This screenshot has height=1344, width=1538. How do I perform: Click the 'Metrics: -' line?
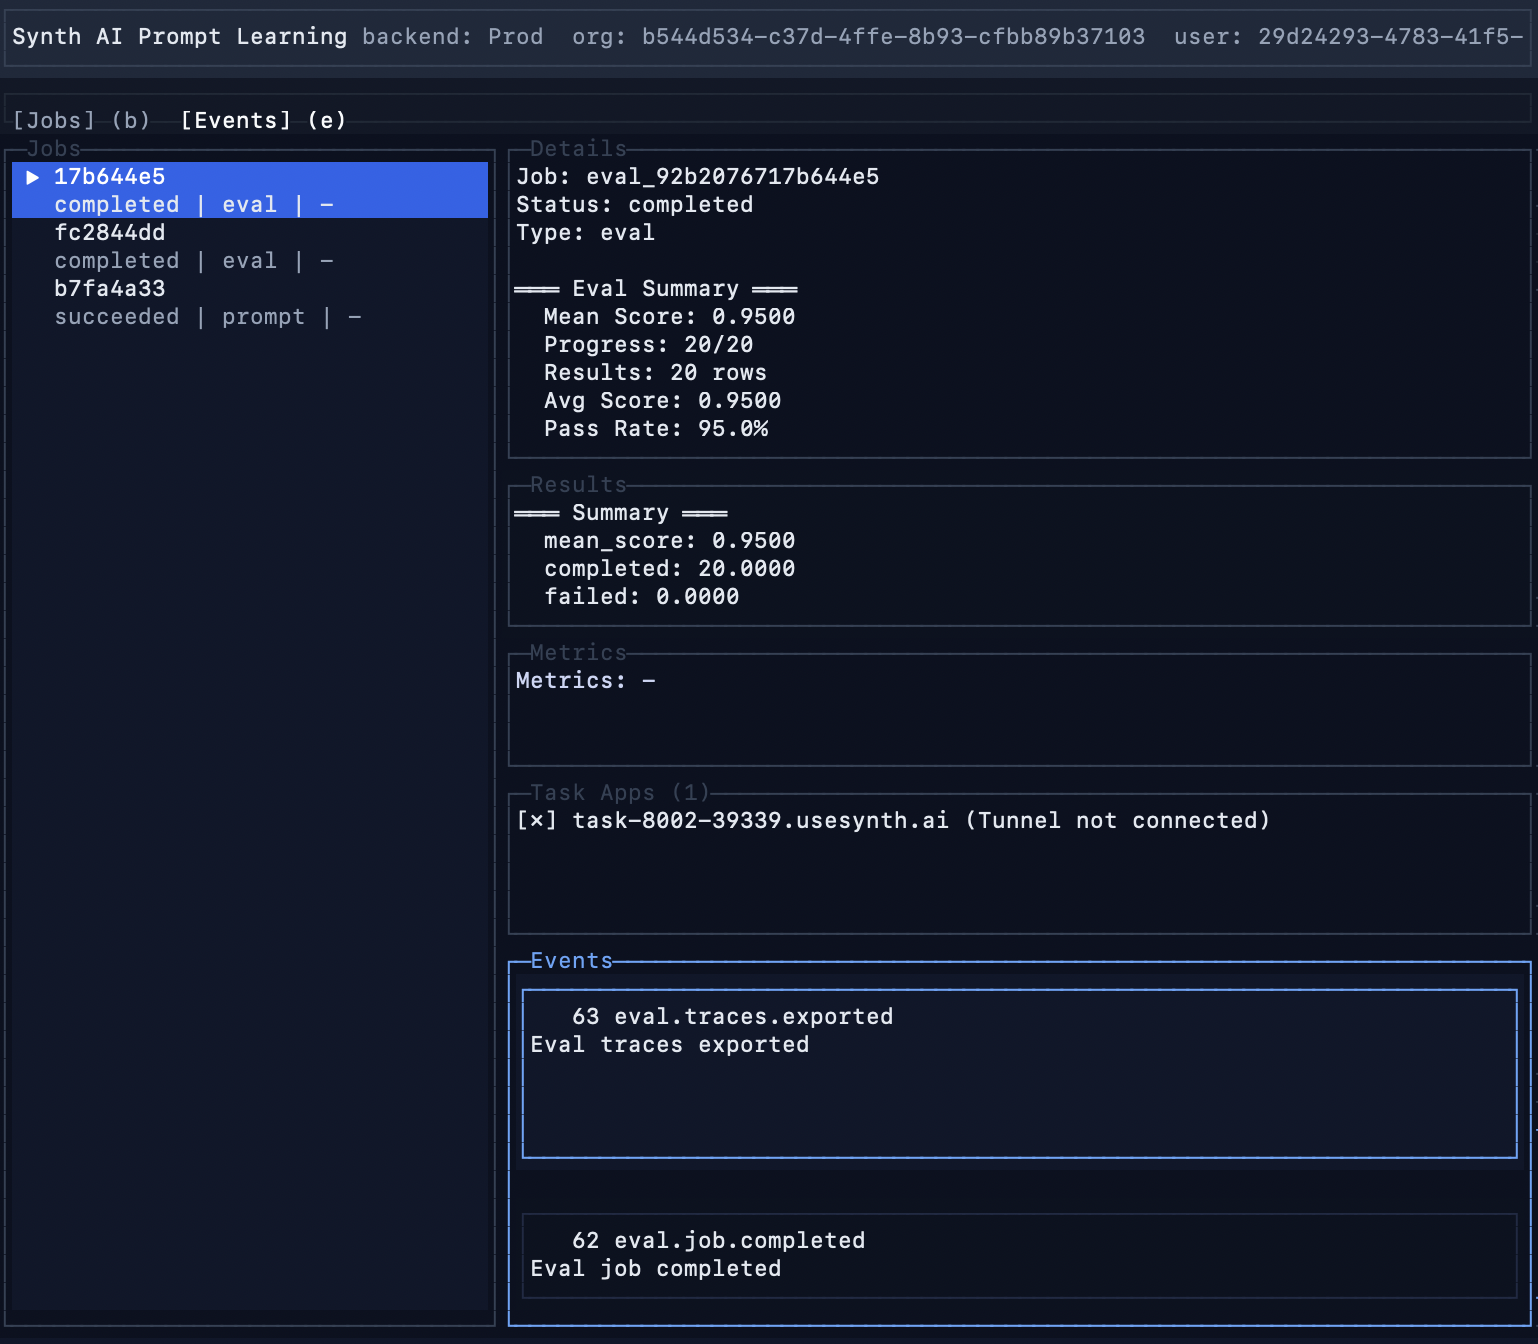pyautogui.click(x=586, y=680)
